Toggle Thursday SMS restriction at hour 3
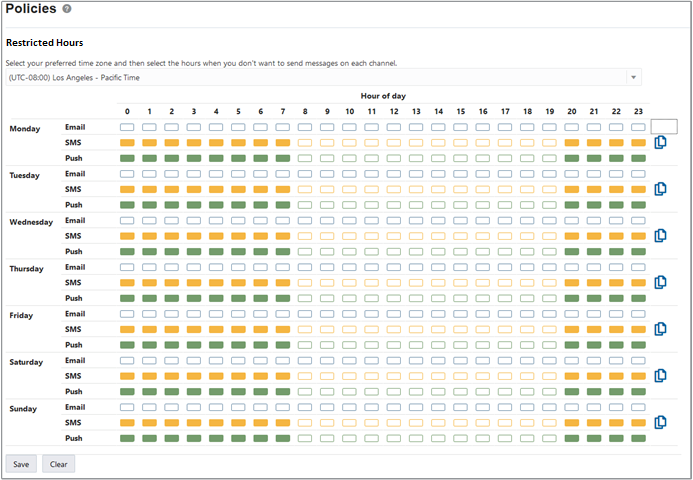Screen dimensions: 693x480 click(x=194, y=283)
